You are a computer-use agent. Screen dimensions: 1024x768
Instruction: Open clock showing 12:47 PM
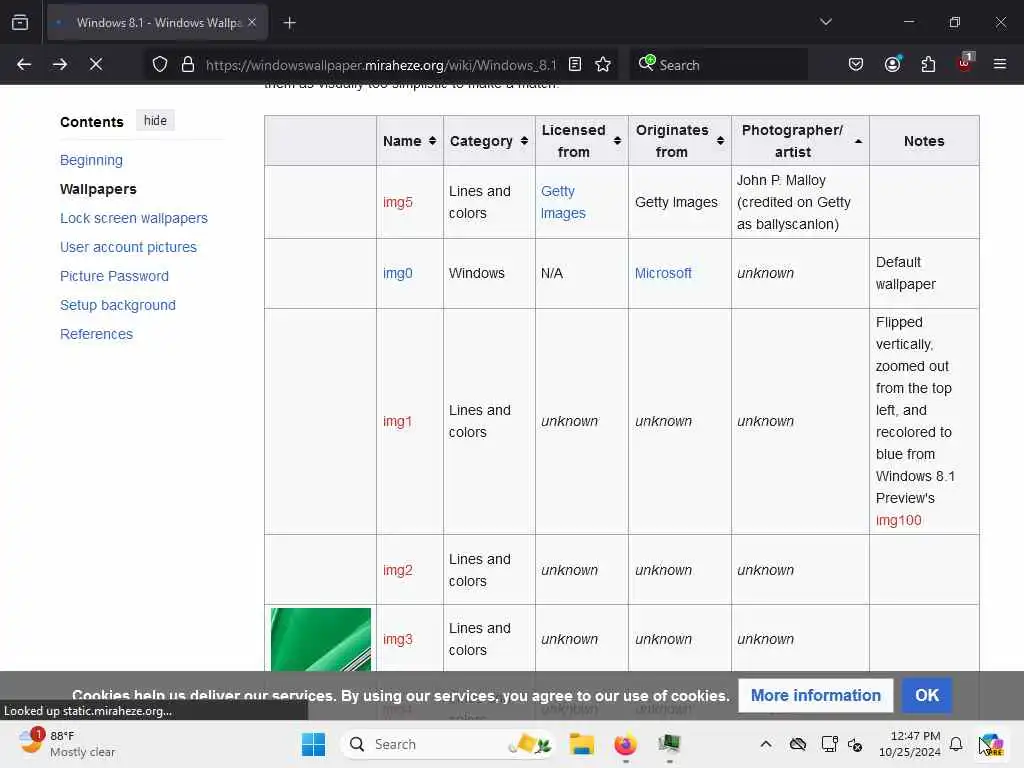pos(909,744)
